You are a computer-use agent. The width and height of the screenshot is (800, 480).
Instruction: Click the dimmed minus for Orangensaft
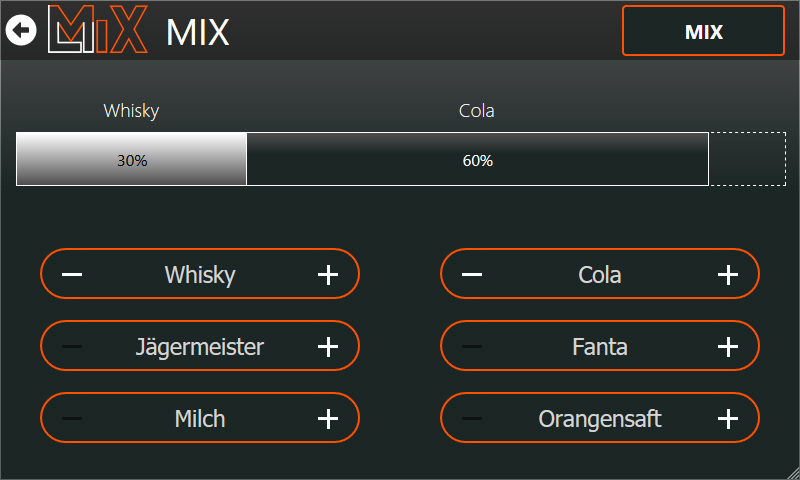coord(472,419)
